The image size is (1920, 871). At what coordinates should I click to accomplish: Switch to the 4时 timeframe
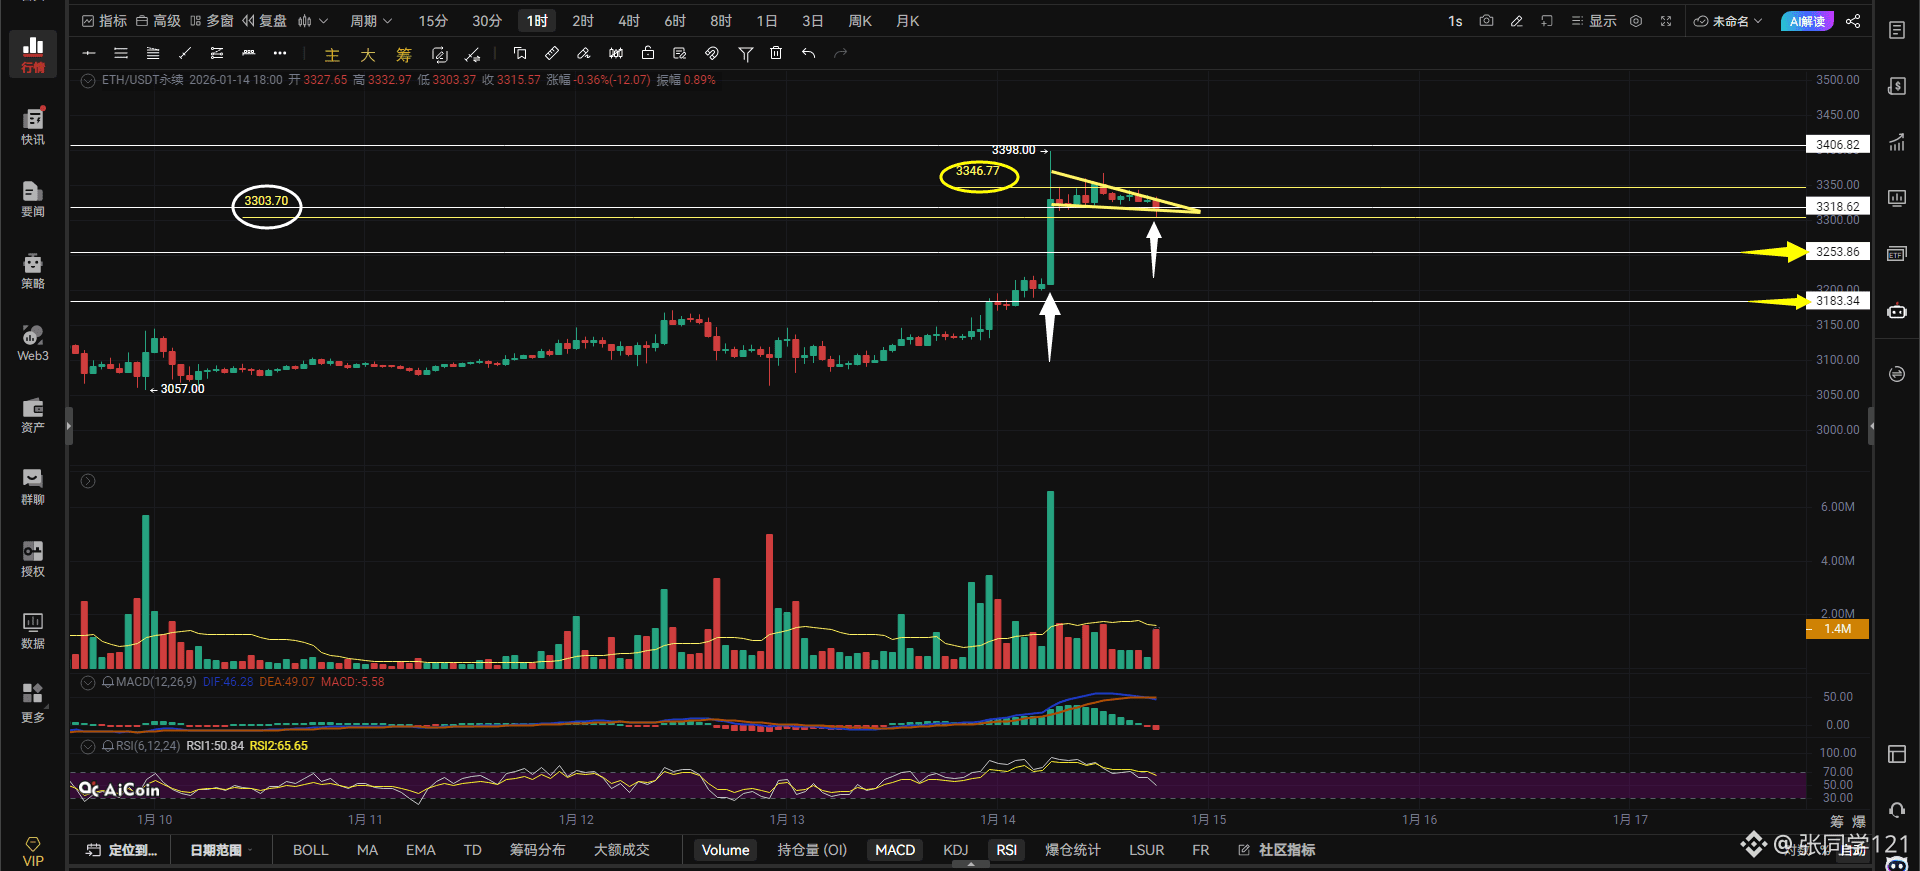tap(629, 21)
